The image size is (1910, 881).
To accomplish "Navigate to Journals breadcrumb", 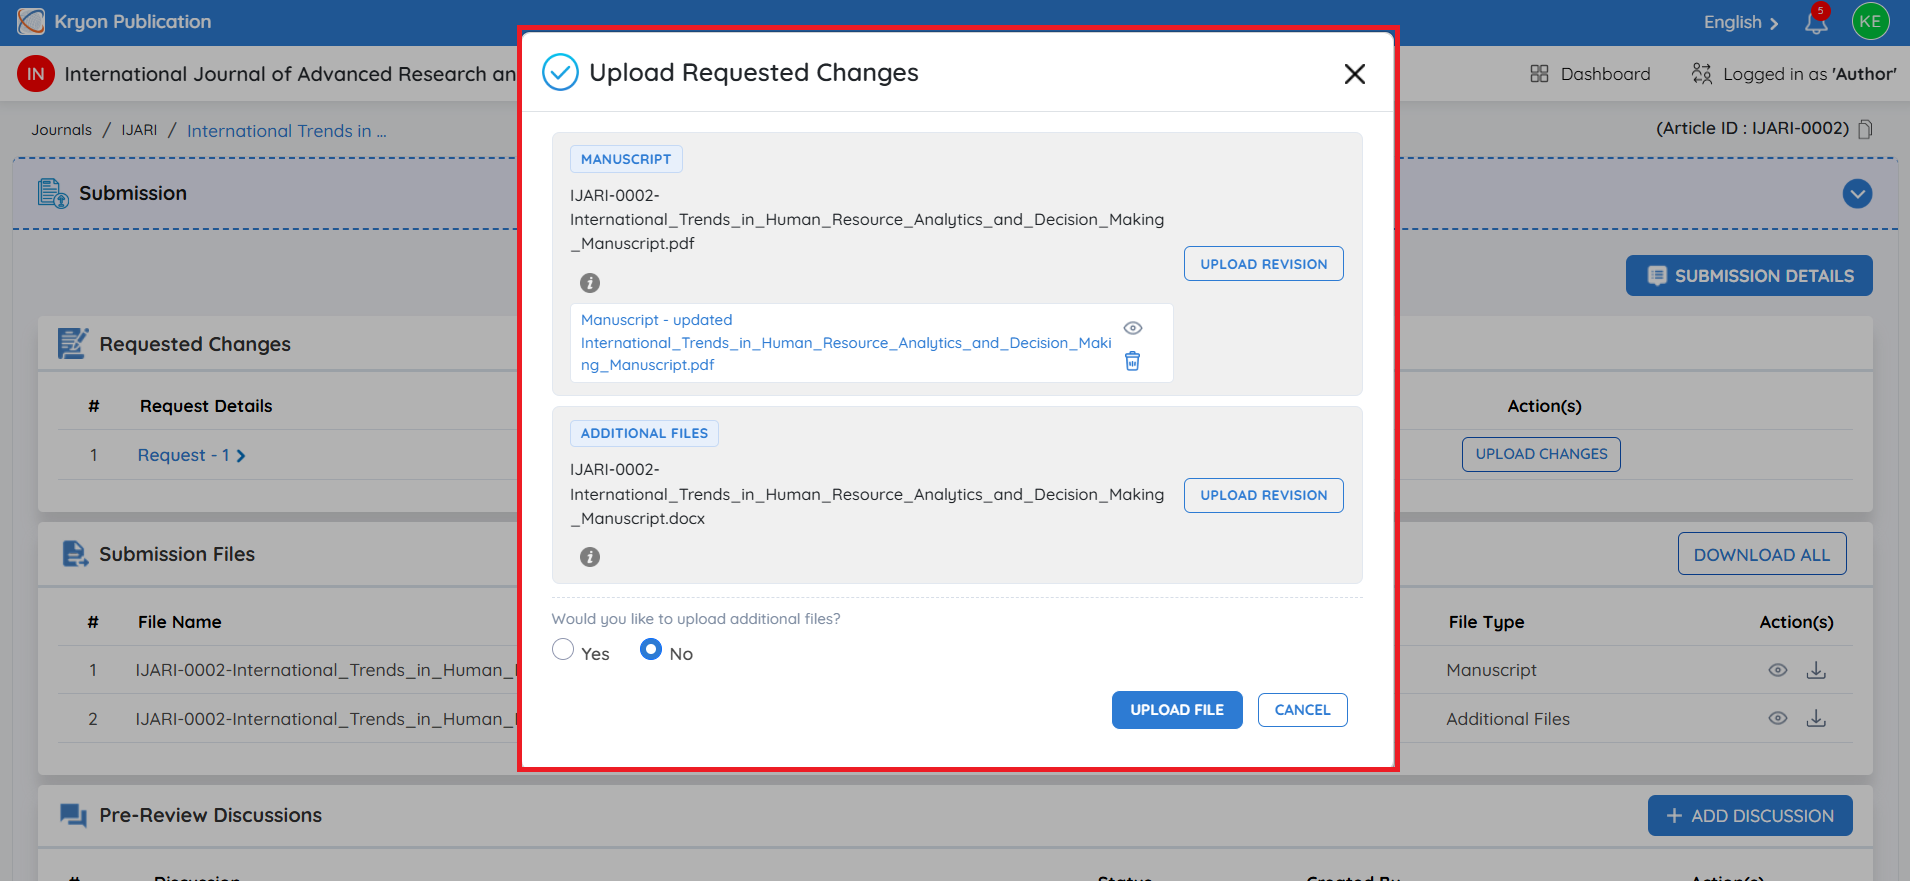I will click(x=61, y=130).
